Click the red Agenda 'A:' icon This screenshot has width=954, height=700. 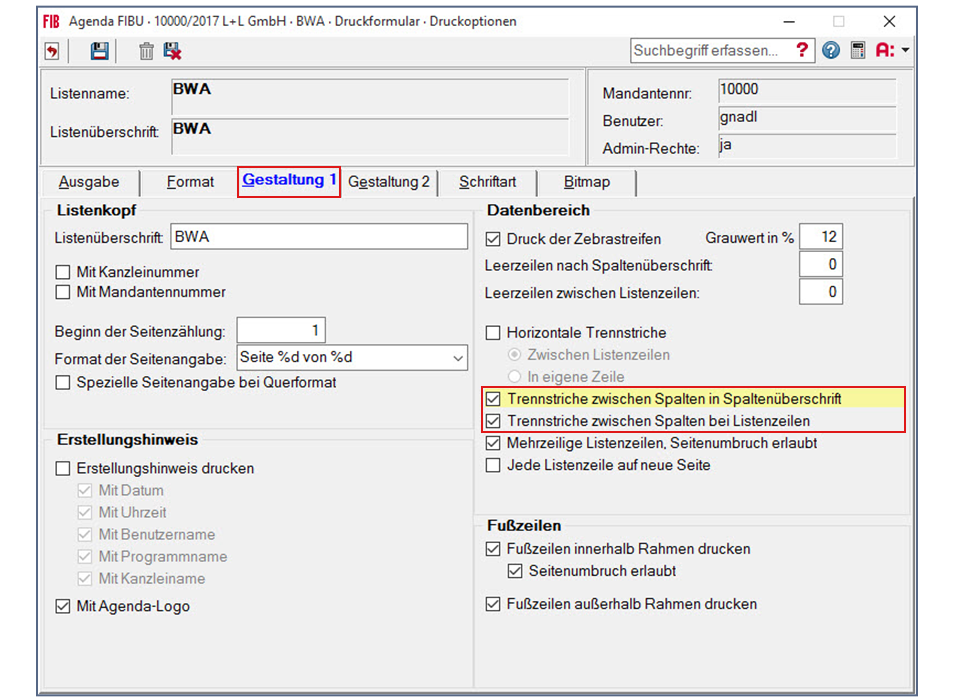[884, 50]
